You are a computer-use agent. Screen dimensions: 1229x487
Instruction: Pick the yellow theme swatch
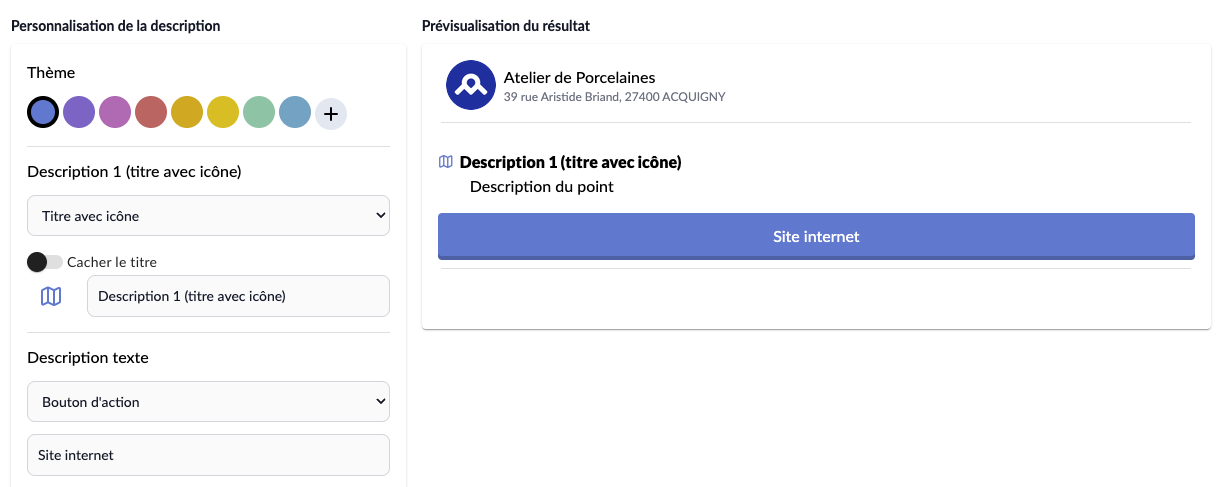223,113
